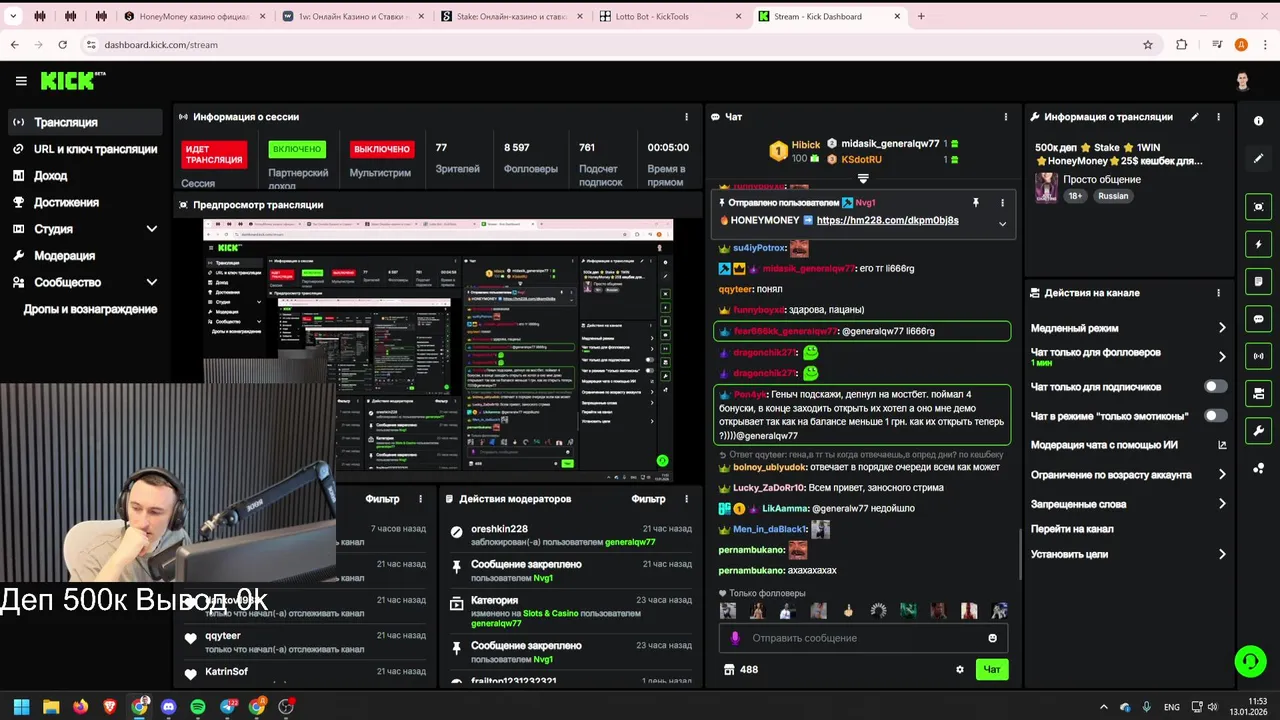The width and height of the screenshot is (1280, 720).
Task: Click the pencil icon in right sidebar
Action: (1258, 158)
